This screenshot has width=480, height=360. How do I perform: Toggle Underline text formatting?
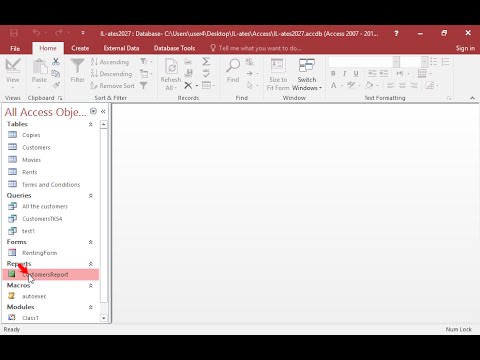(x=356, y=74)
